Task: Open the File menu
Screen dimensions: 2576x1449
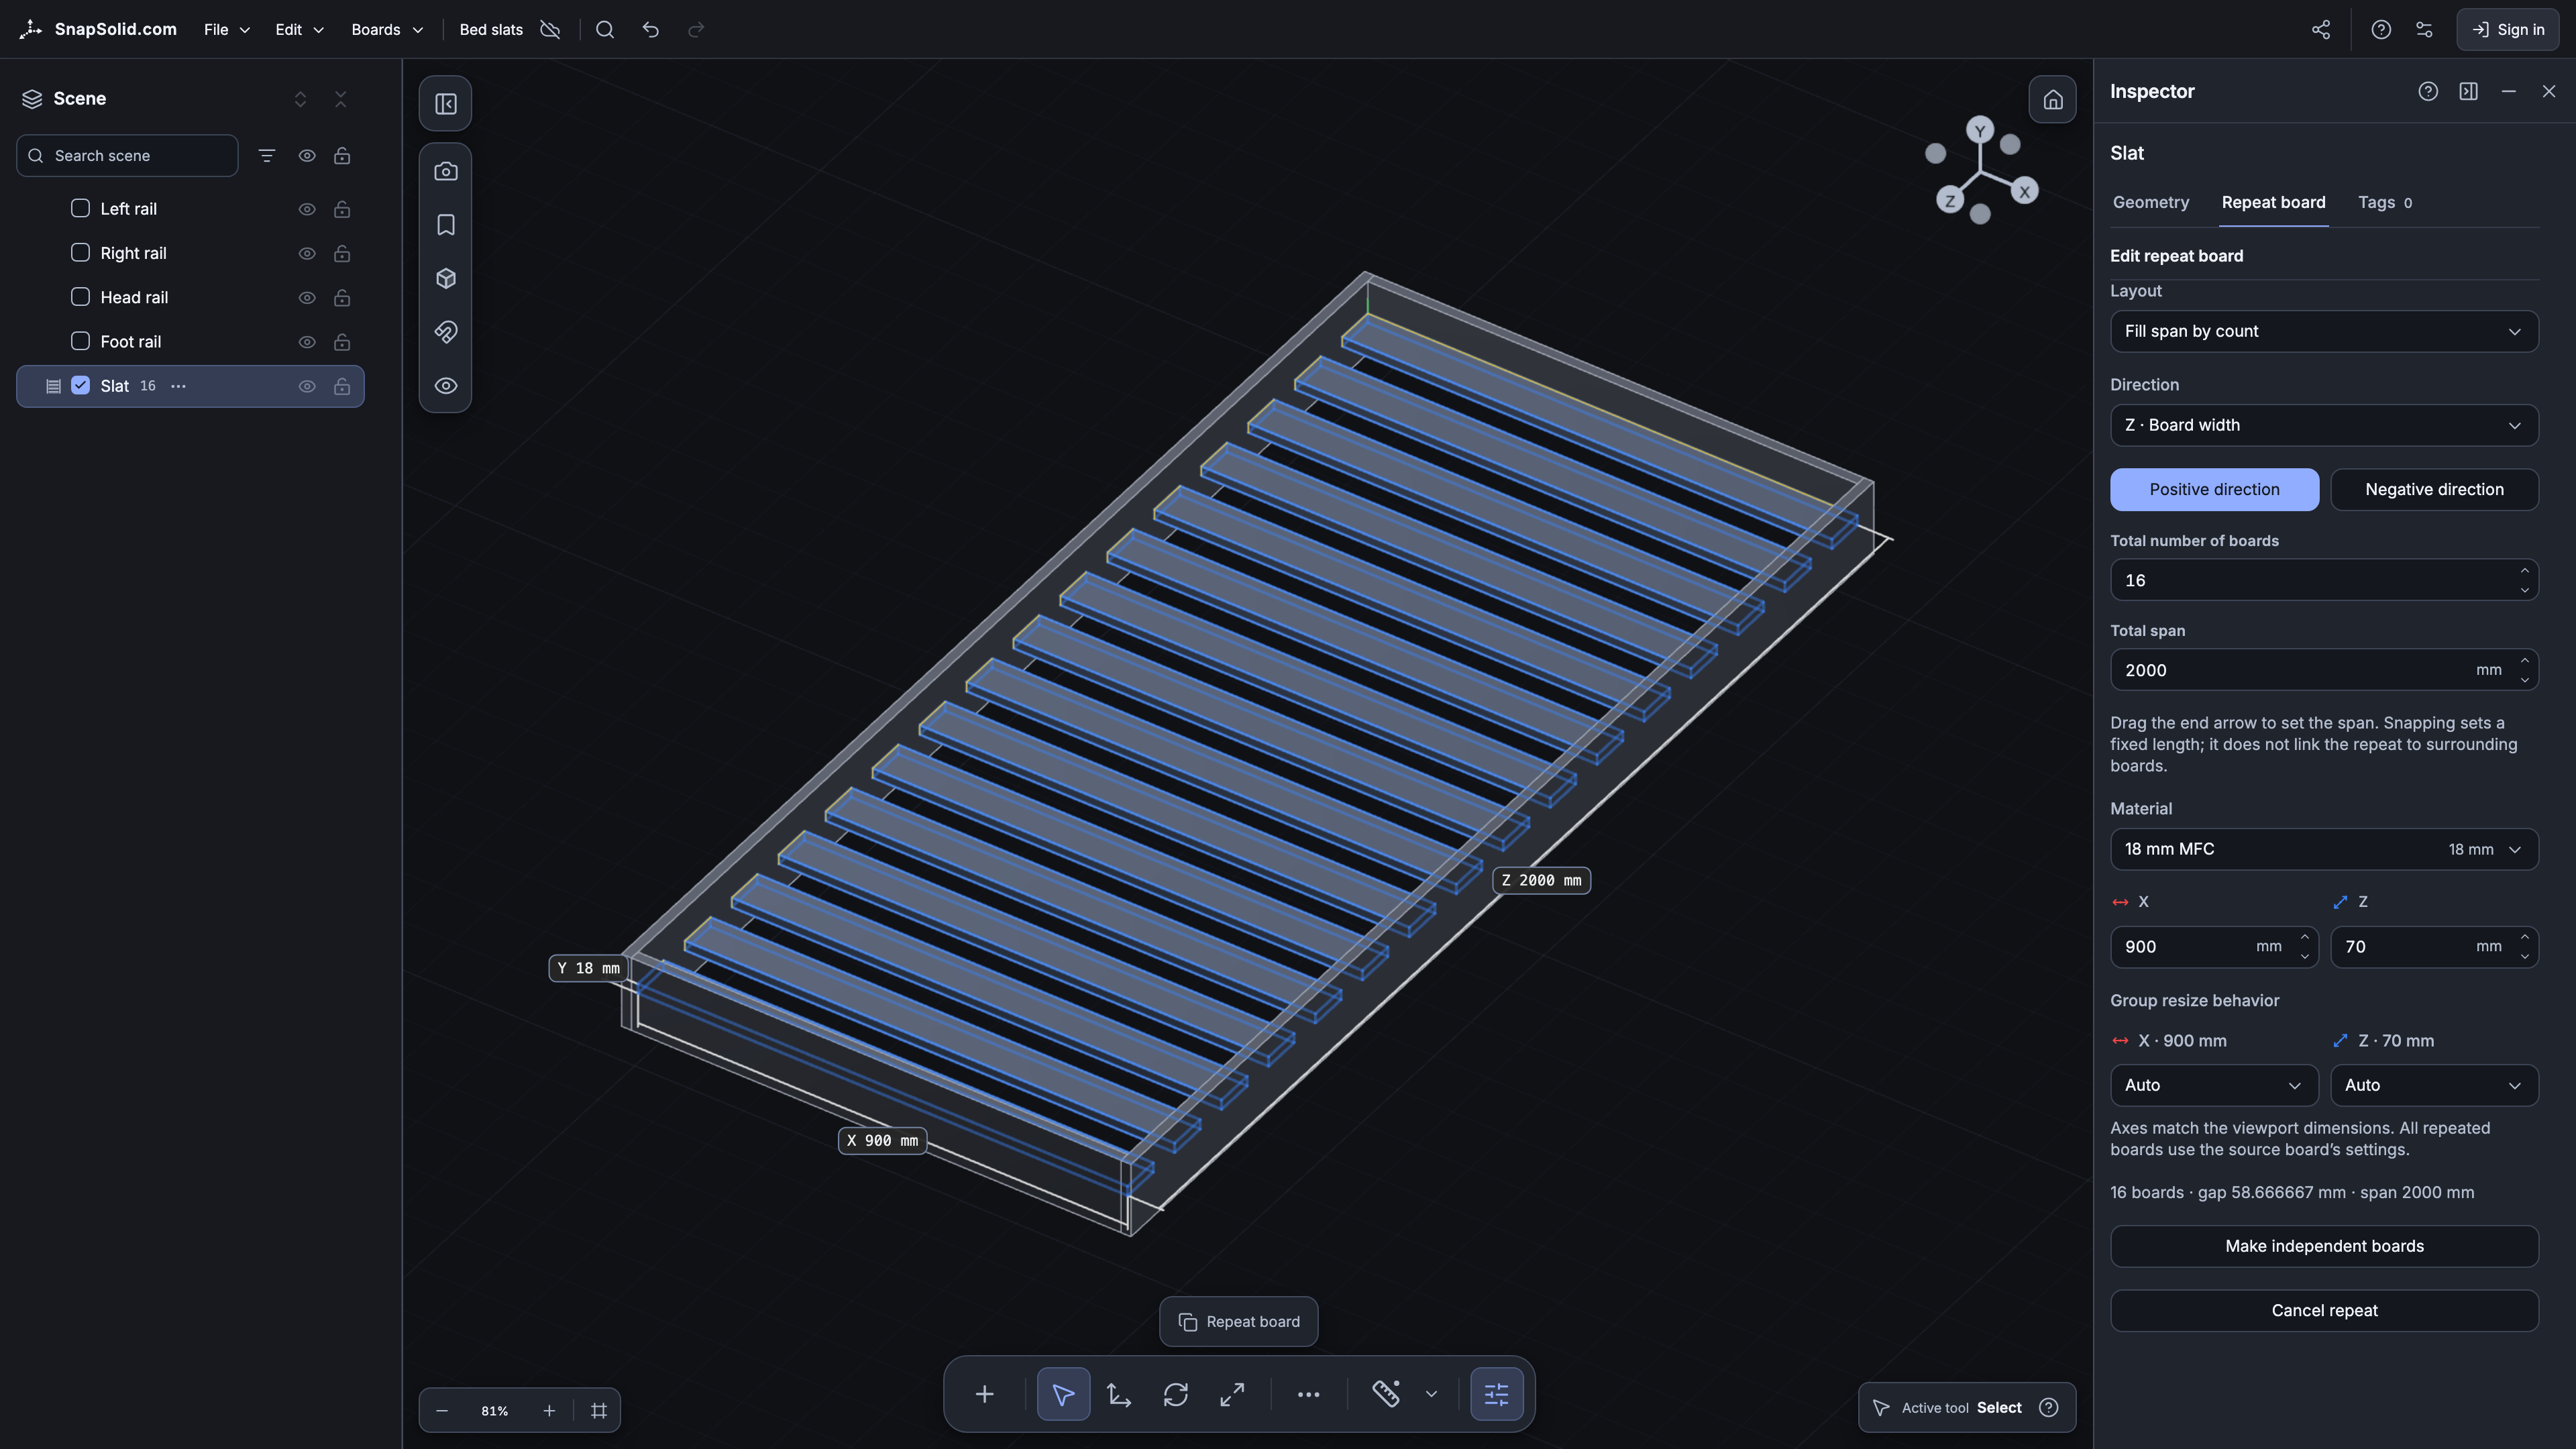Action: coord(227,30)
